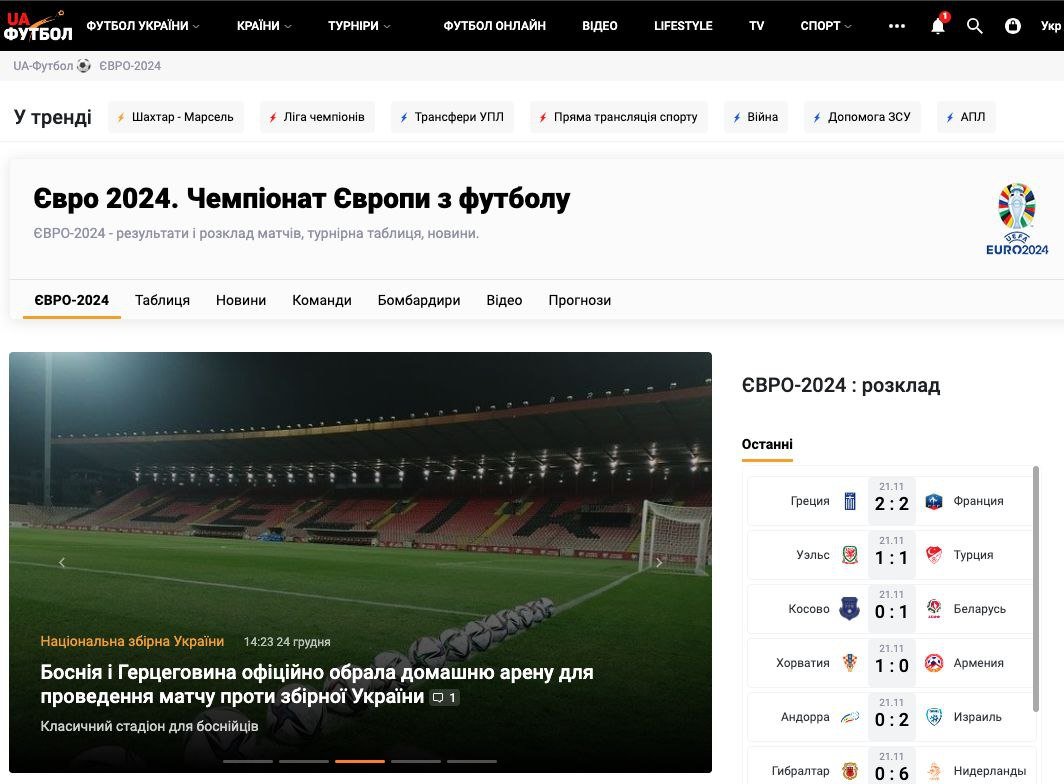Expand the Турніри dropdown menu
The image size is (1064, 784).
click(x=359, y=26)
